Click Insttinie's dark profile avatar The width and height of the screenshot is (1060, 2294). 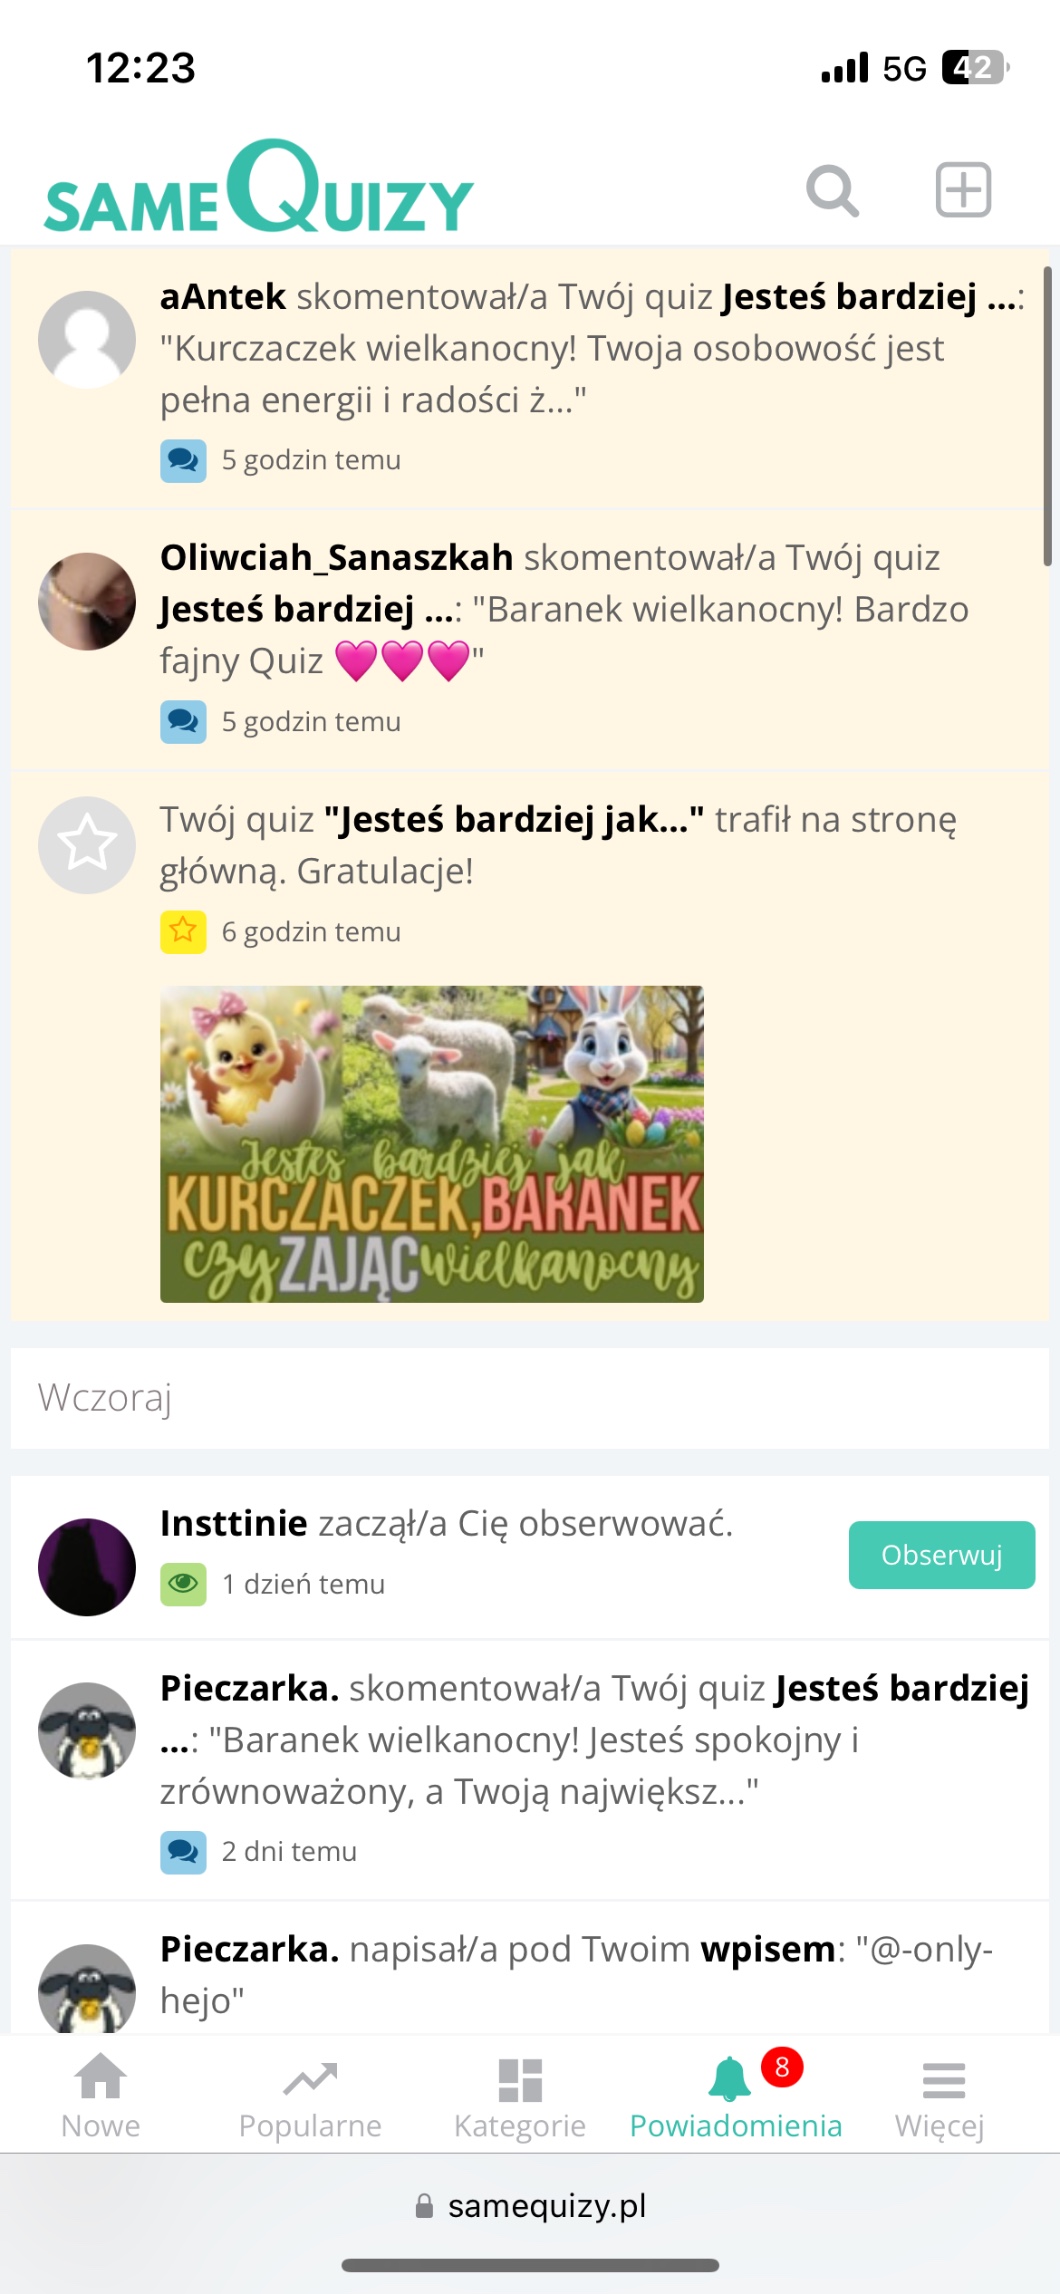(87, 1567)
